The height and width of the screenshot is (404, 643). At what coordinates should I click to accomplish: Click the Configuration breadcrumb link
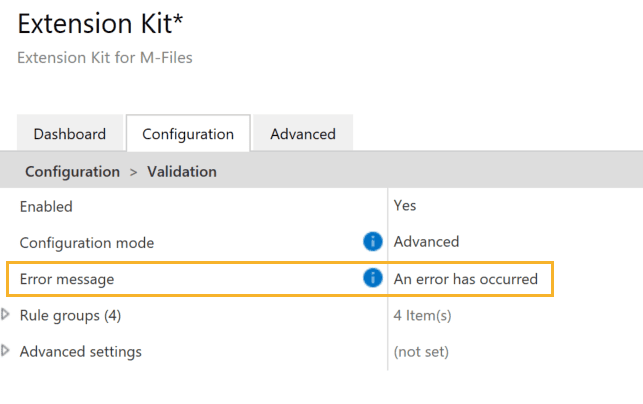click(x=72, y=172)
